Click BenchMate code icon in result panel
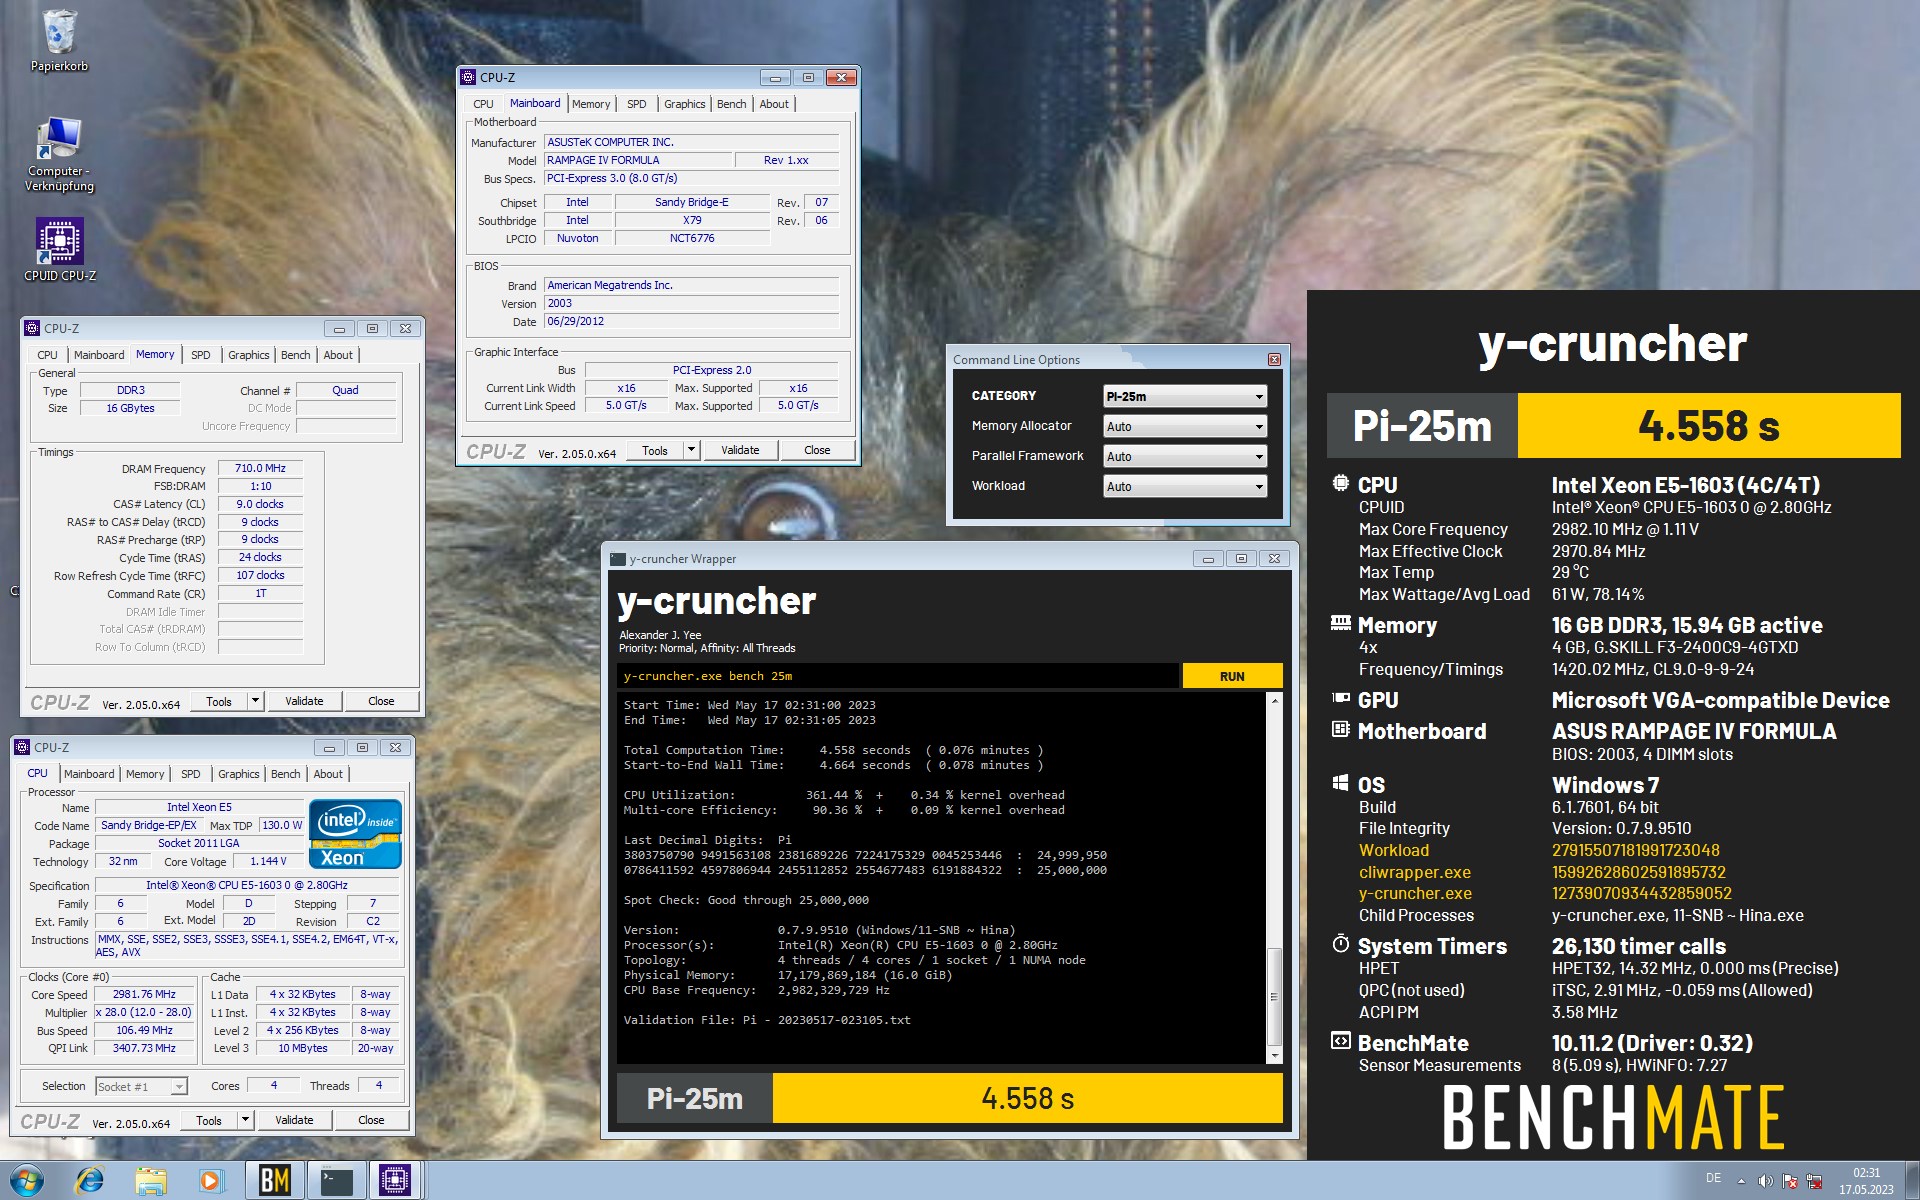This screenshot has height=1200, width=1920. 1340,1040
